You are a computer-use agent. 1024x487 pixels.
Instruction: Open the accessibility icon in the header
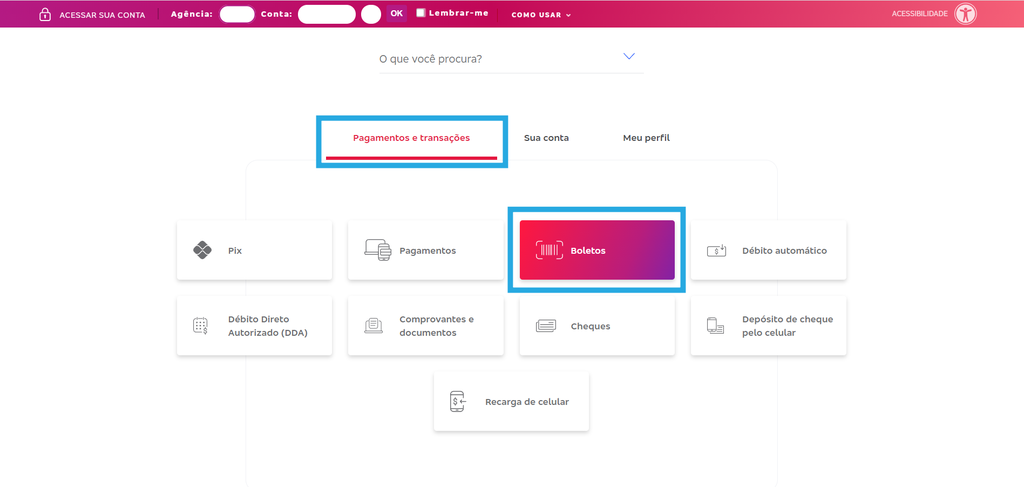965,14
